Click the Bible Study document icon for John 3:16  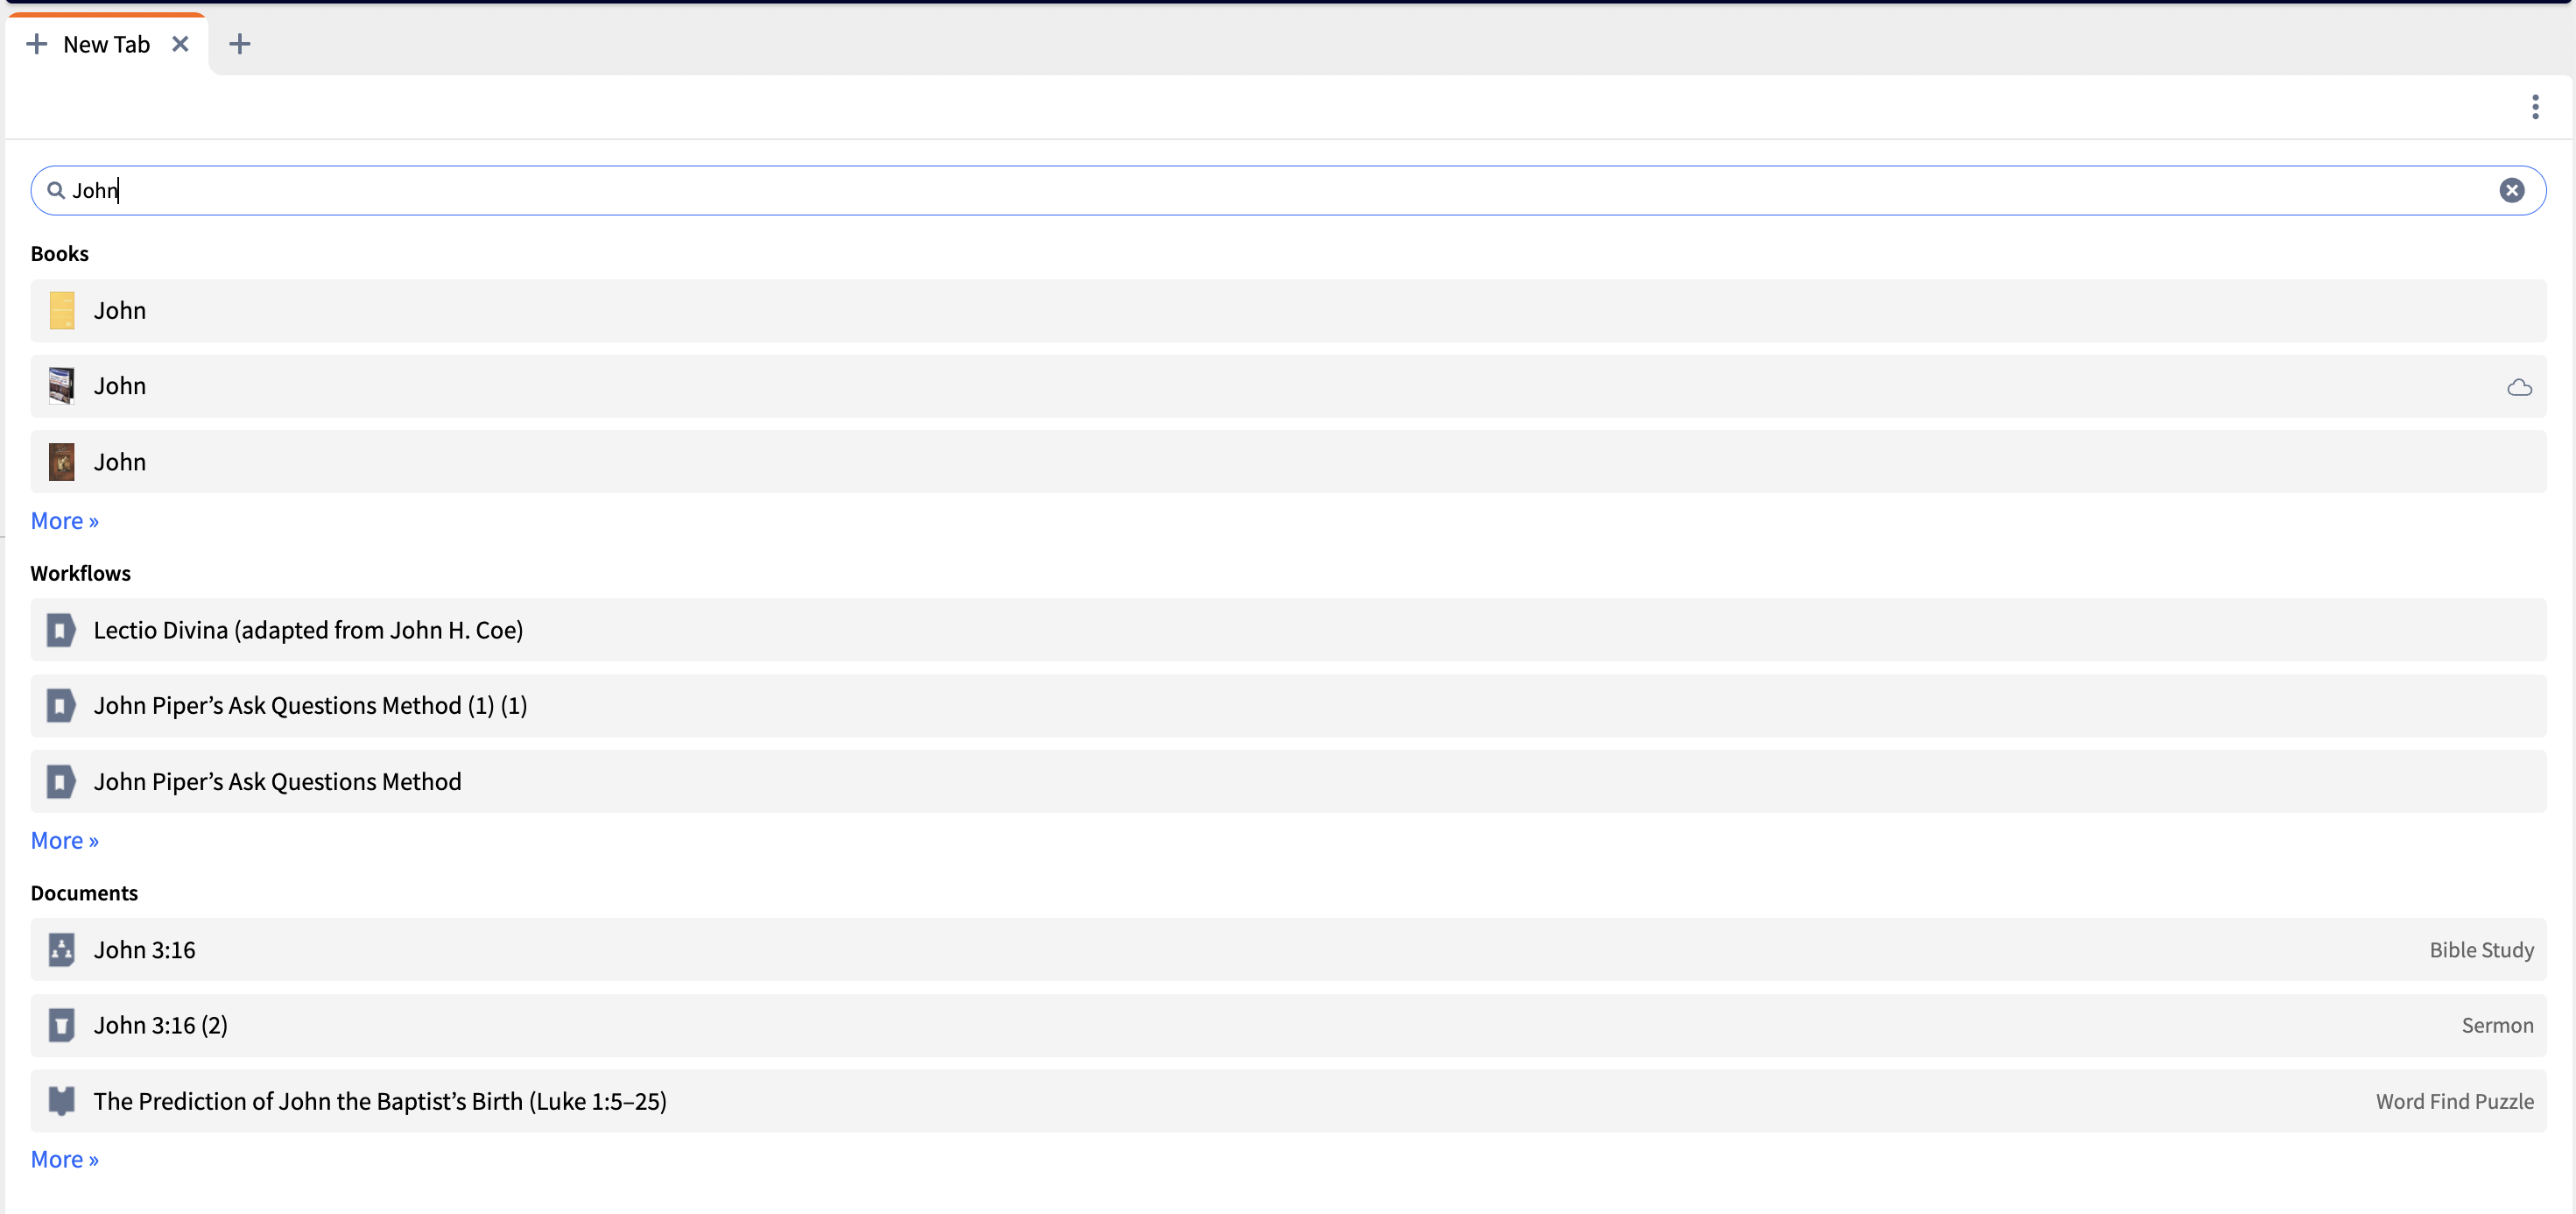click(62, 950)
